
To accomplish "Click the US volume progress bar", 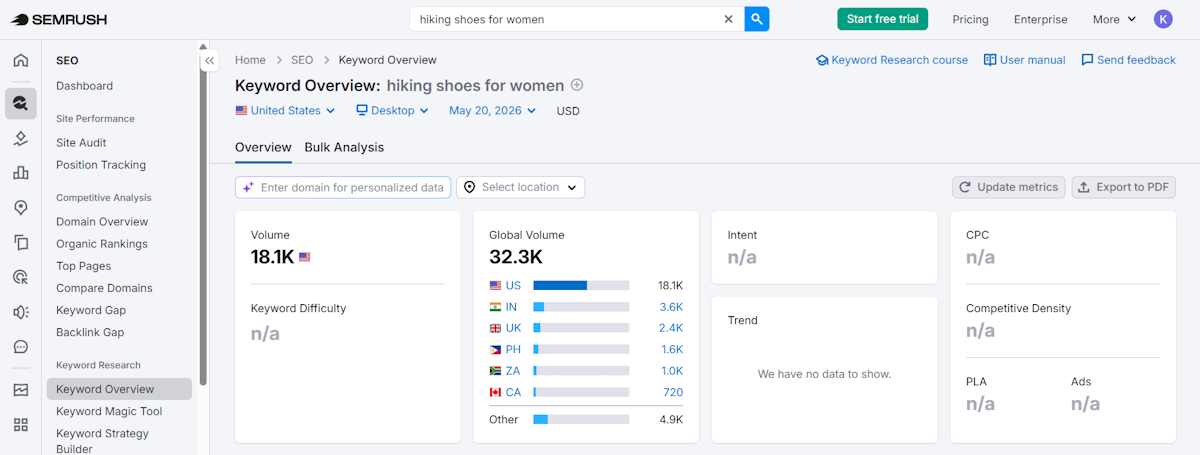I will tap(581, 285).
